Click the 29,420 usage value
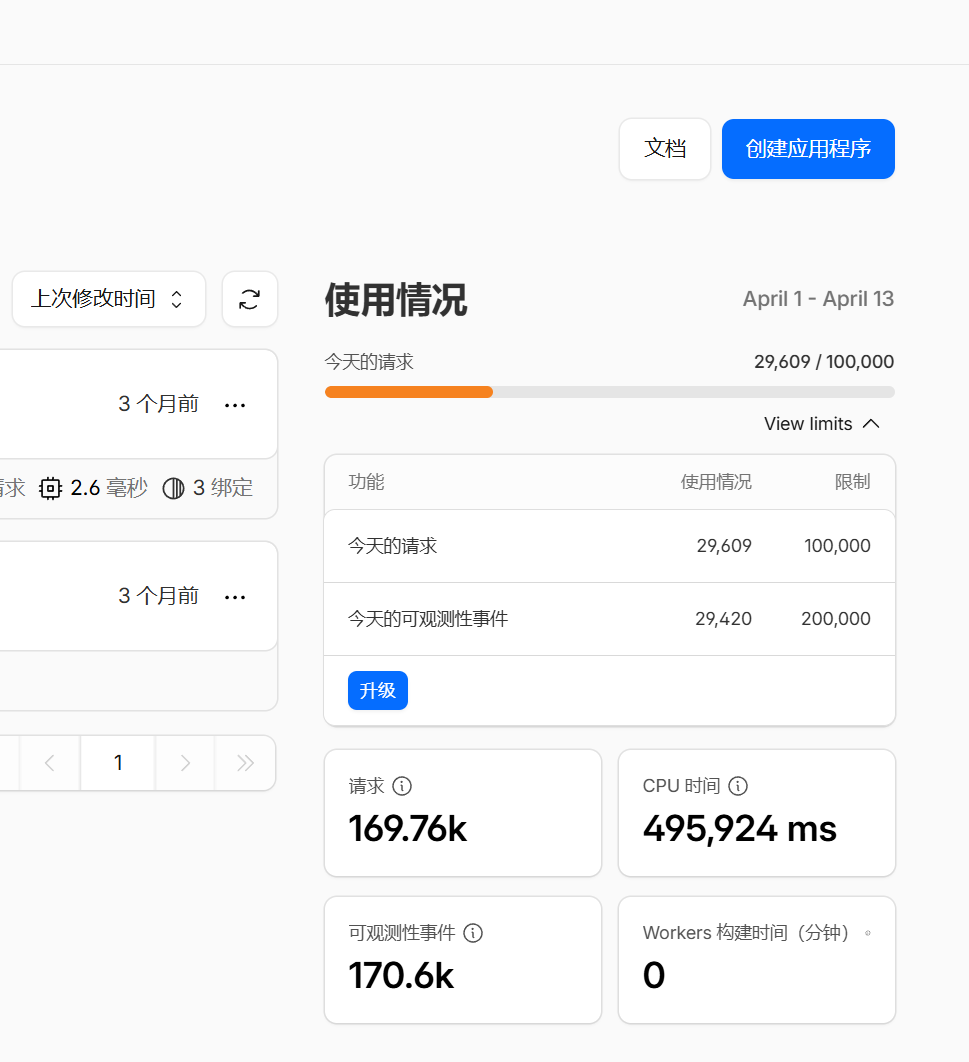The width and height of the screenshot is (969, 1062). click(723, 618)
